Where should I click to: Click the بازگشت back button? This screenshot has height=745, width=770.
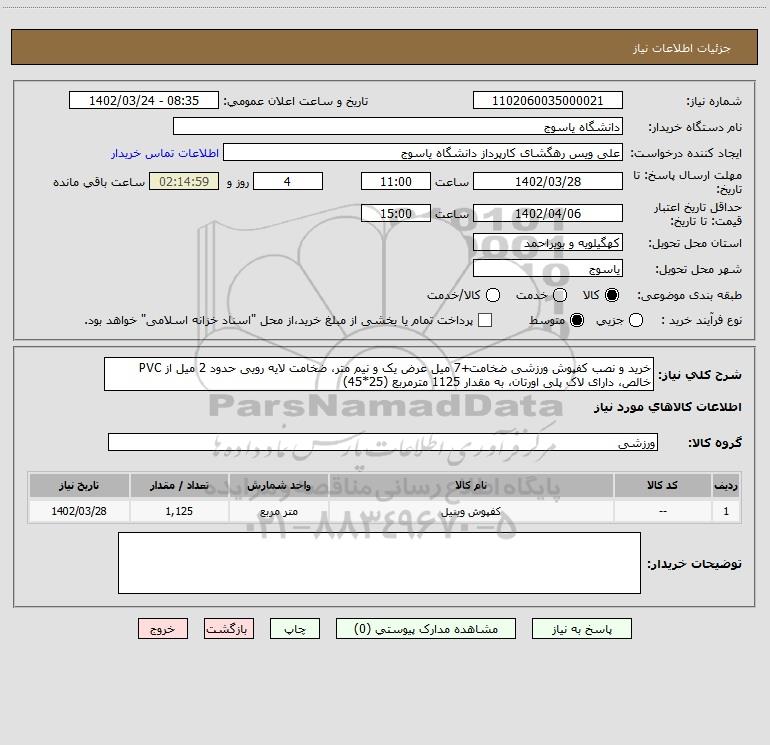(x=229, y=629)
